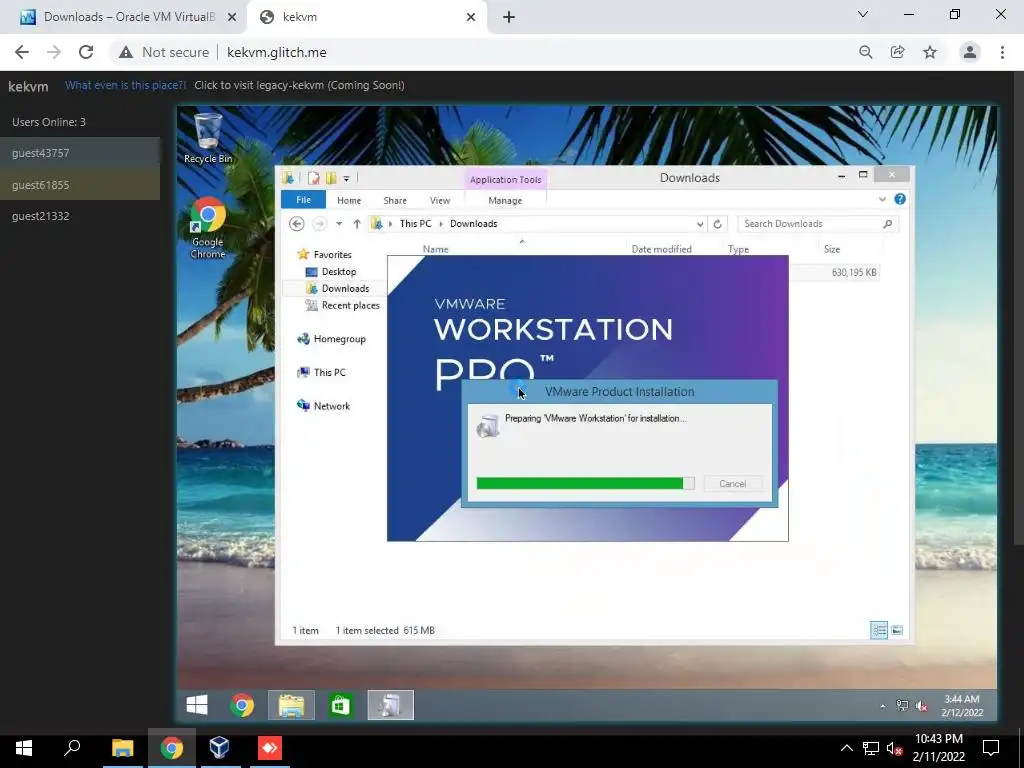The height and width of the screenshot is (768, 1024).
Task: Show hidden icons in host system tray
Action: pos(847,748)
